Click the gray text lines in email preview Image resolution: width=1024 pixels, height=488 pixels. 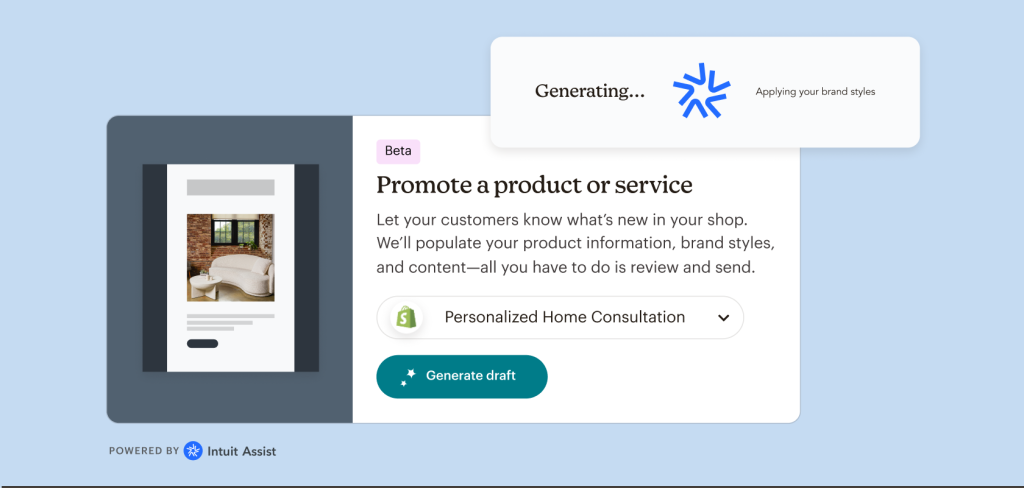click(x=229, y=322)
